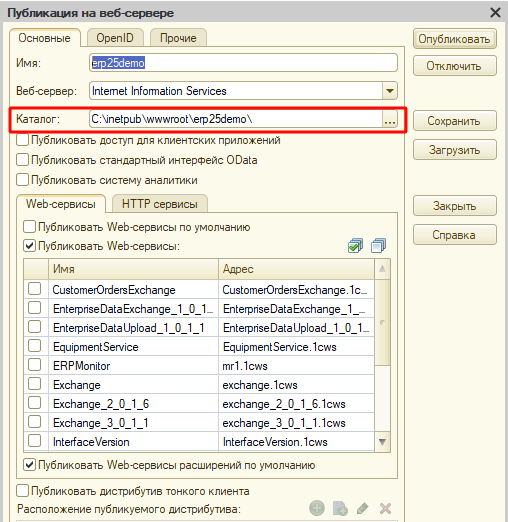Enable publishing access for client applications

[22, 140]
